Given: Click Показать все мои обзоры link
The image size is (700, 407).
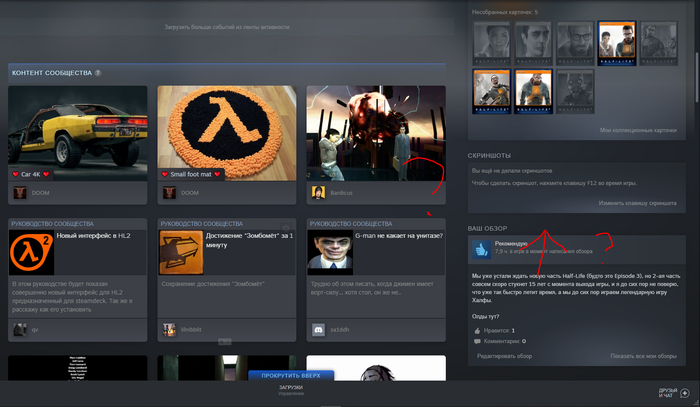Looking at the screenshot, I should pos(643,356).
